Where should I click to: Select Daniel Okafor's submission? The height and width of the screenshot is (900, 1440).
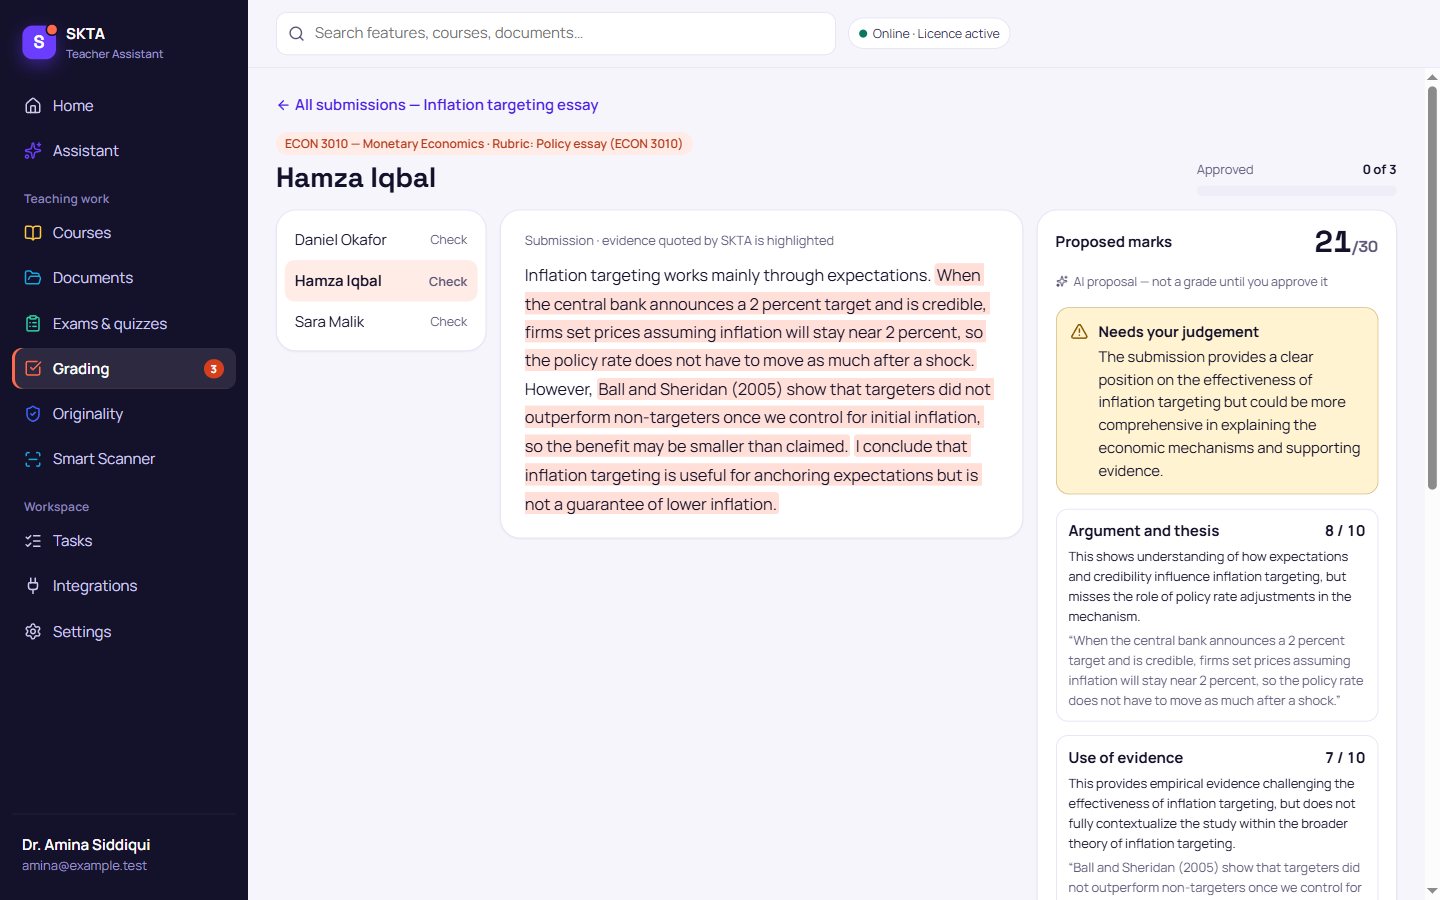tap(381, 240)
